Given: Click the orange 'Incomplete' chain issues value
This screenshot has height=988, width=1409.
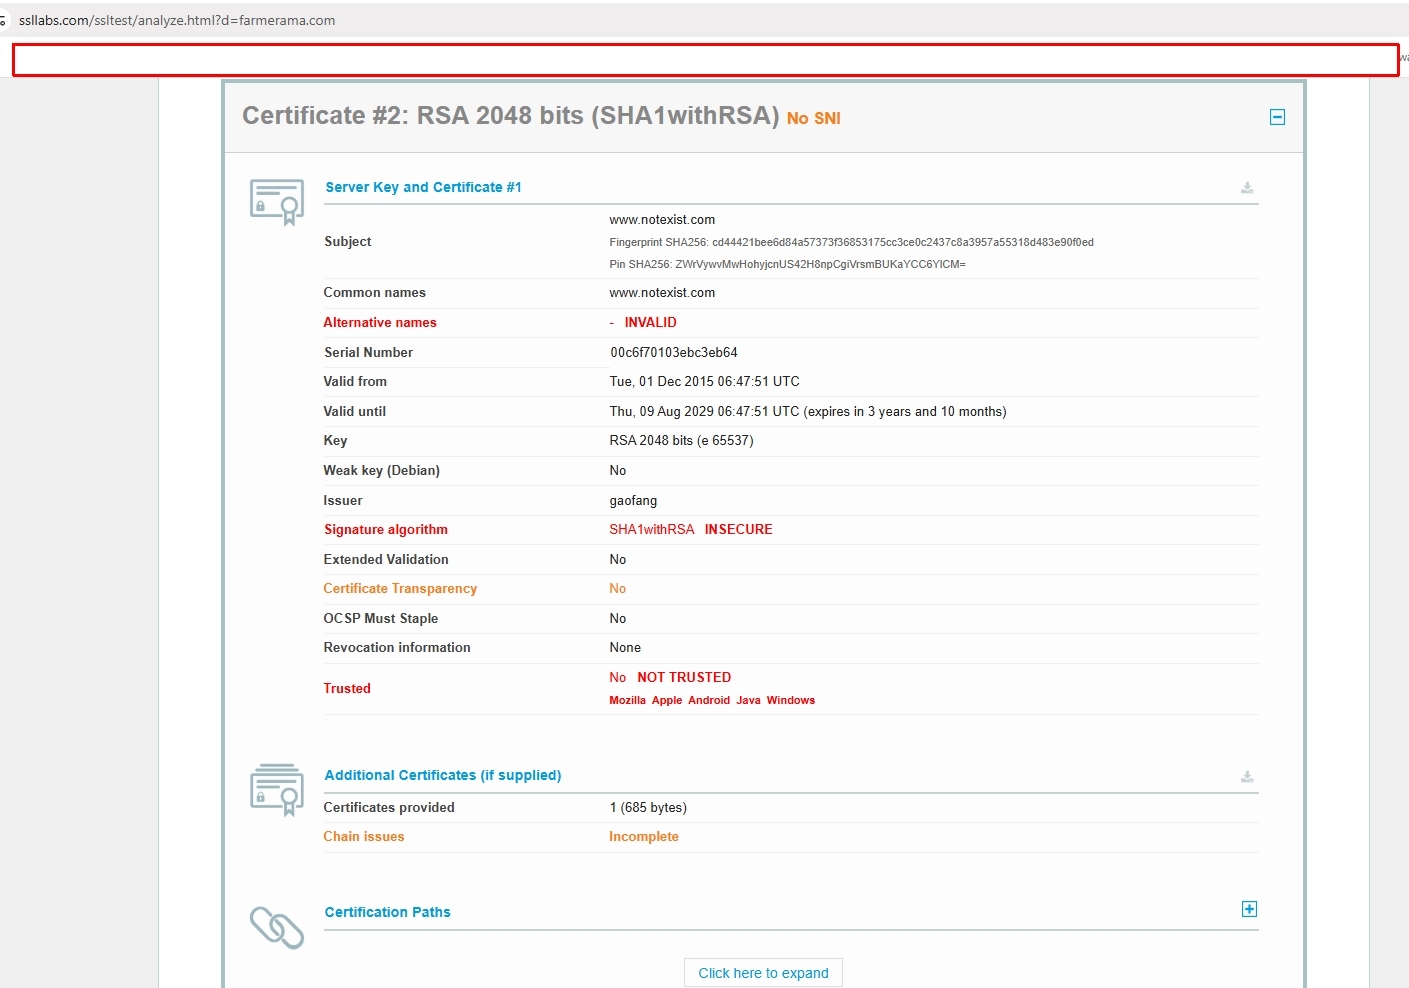Looking at the screenshot, I should [643, 836].
